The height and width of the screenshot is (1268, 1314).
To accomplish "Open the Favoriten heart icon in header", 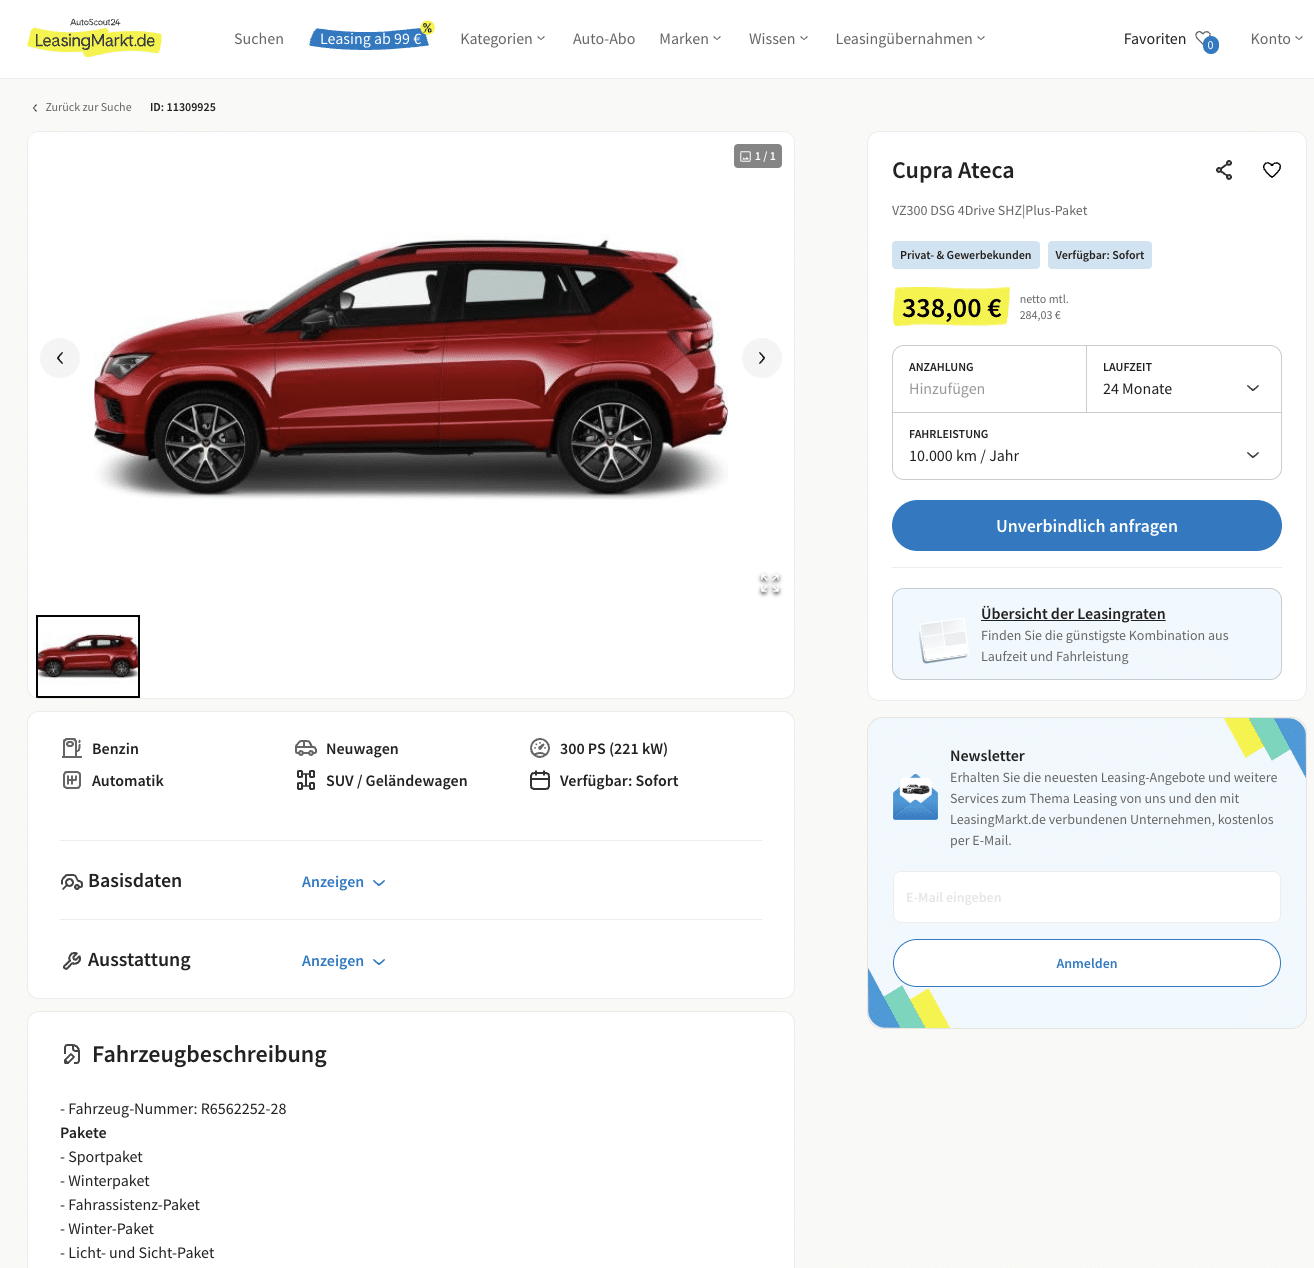I will click(x=1205, y=40).
